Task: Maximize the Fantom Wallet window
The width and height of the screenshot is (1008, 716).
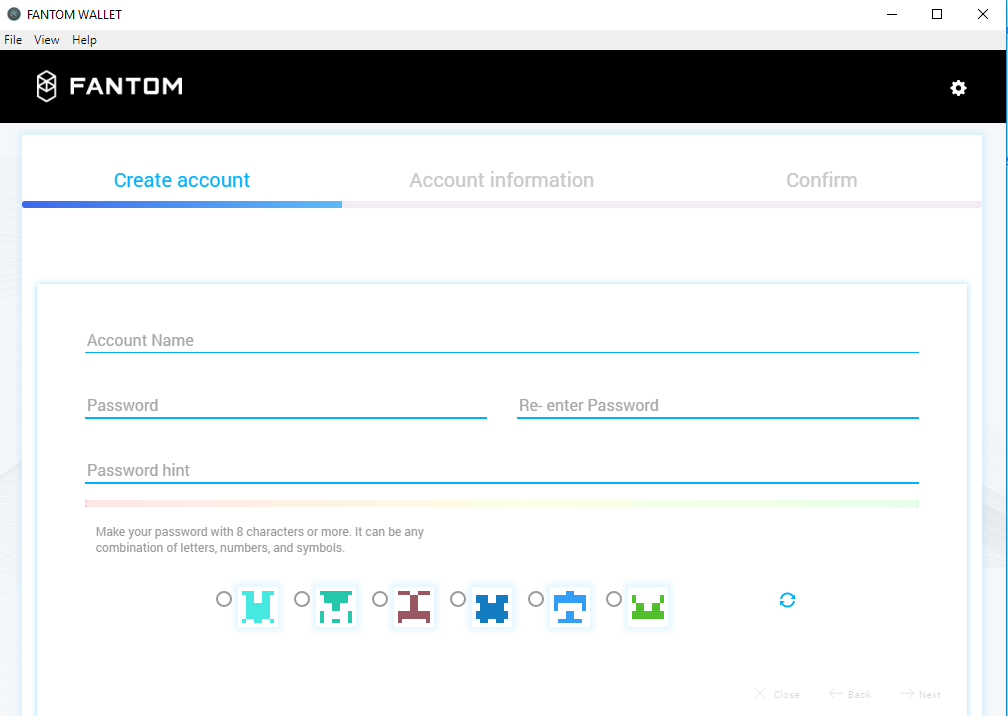Action: tap(937, 14)
